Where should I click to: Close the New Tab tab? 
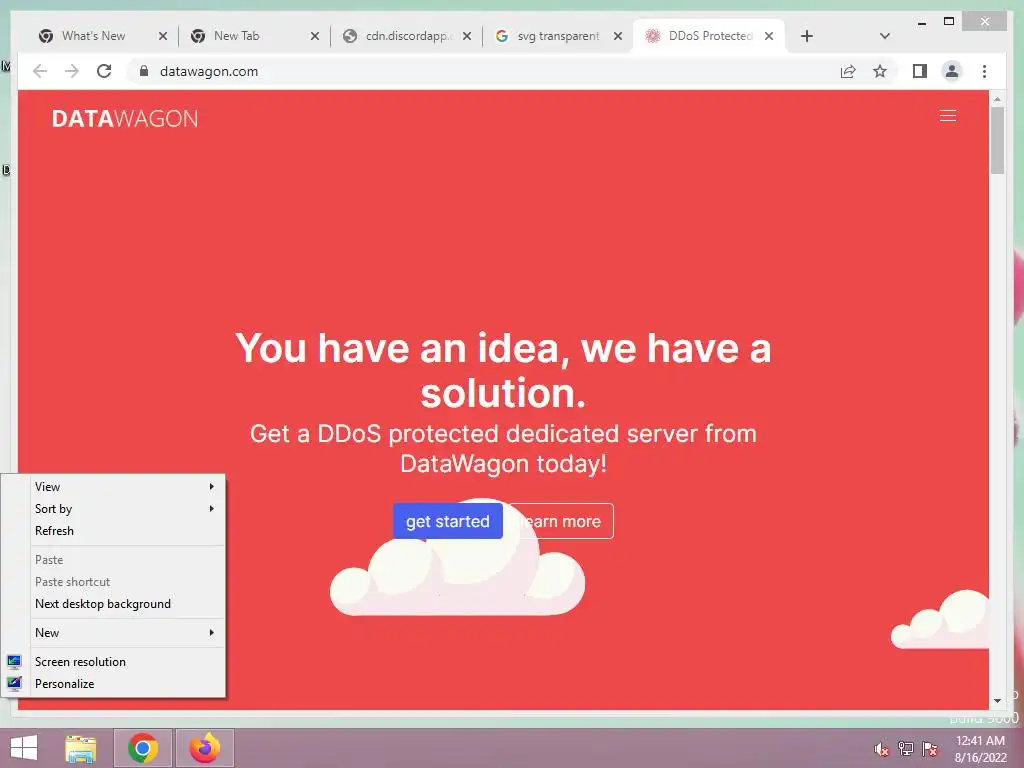coord(315,36)
